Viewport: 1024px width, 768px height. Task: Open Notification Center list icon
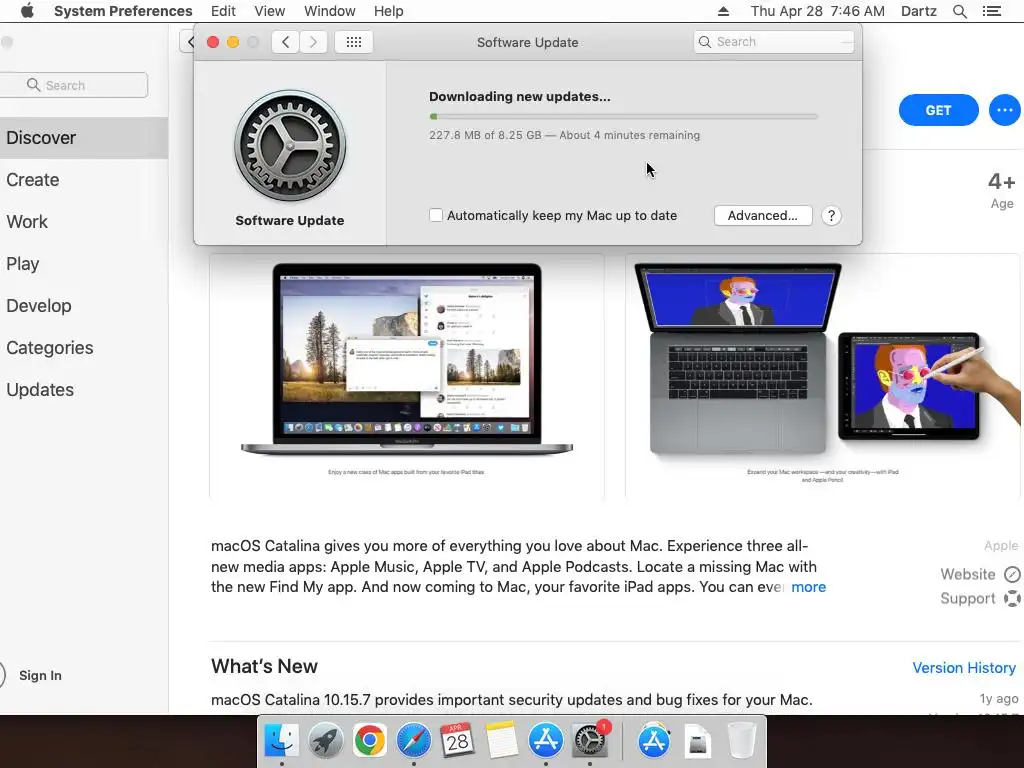click(x=991, y=11)
